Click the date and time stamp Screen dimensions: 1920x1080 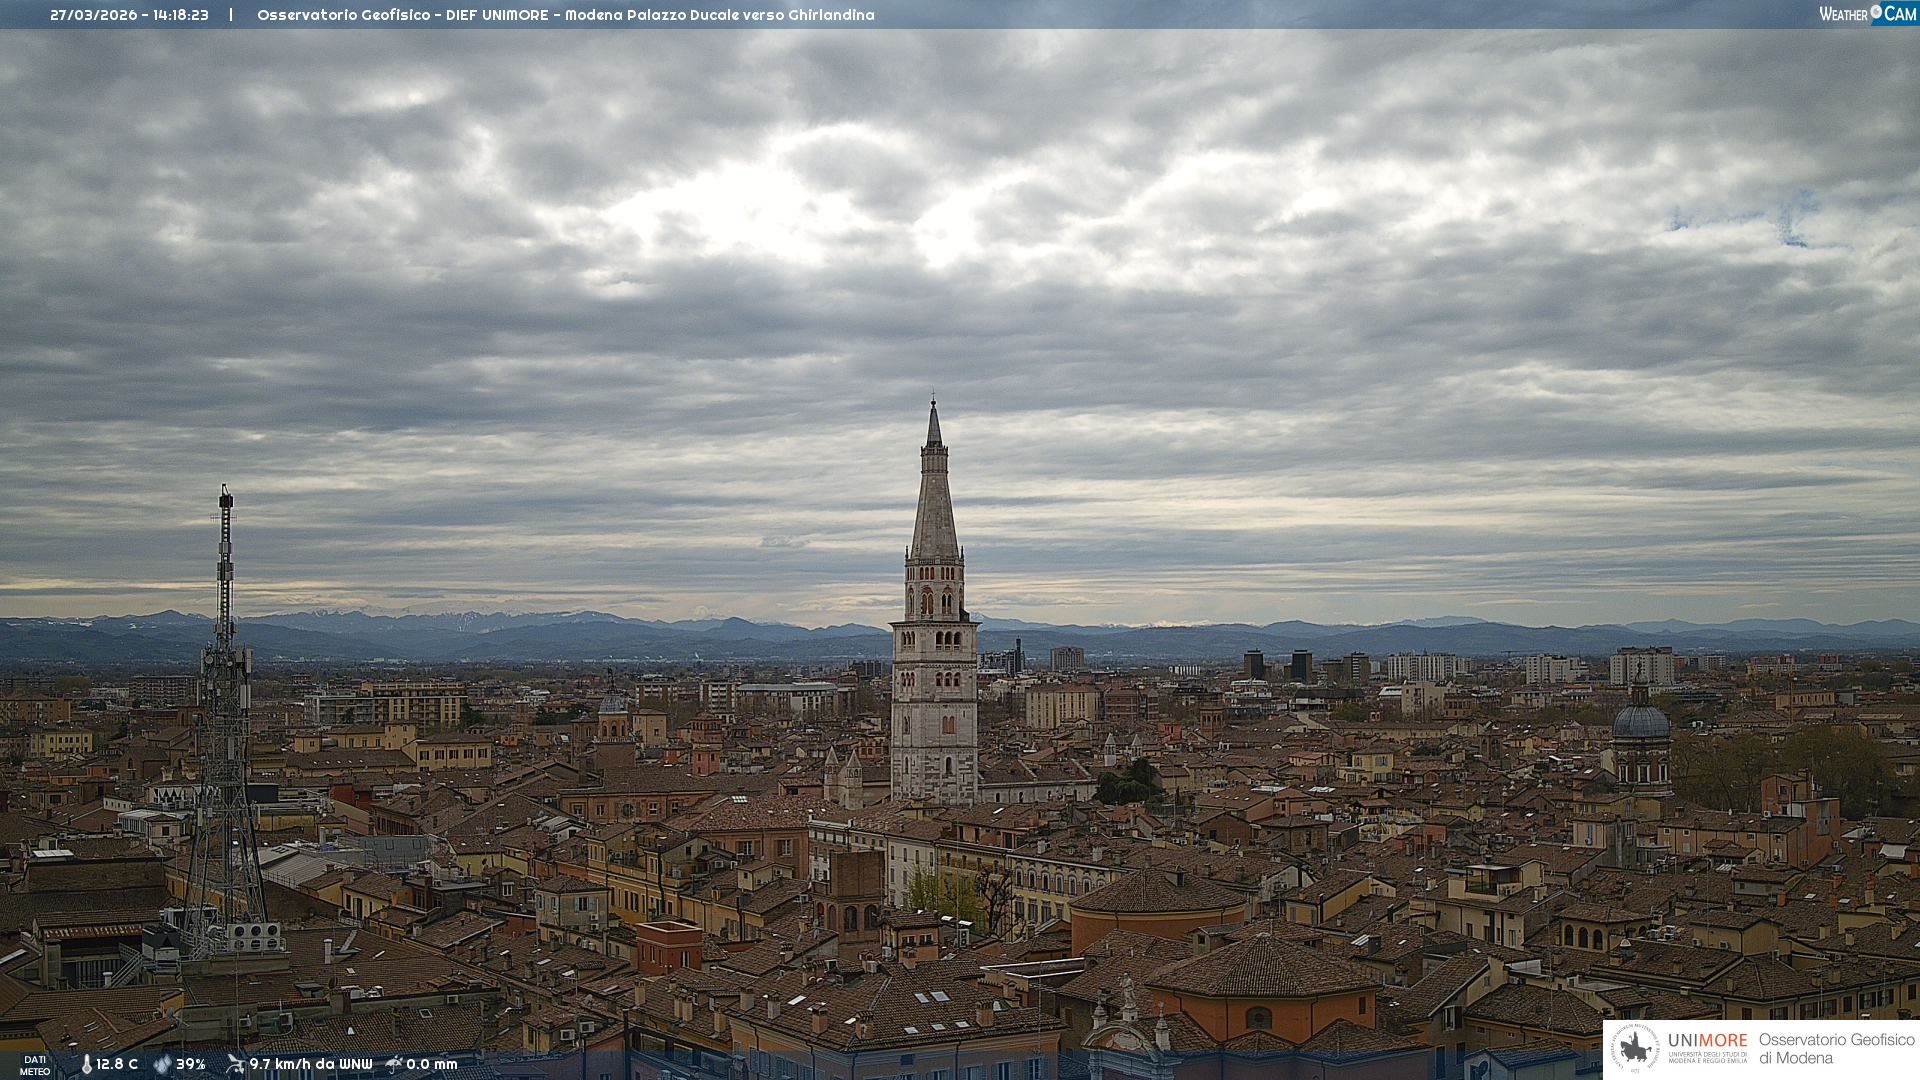pyautogui.click(x=129, y=15)
